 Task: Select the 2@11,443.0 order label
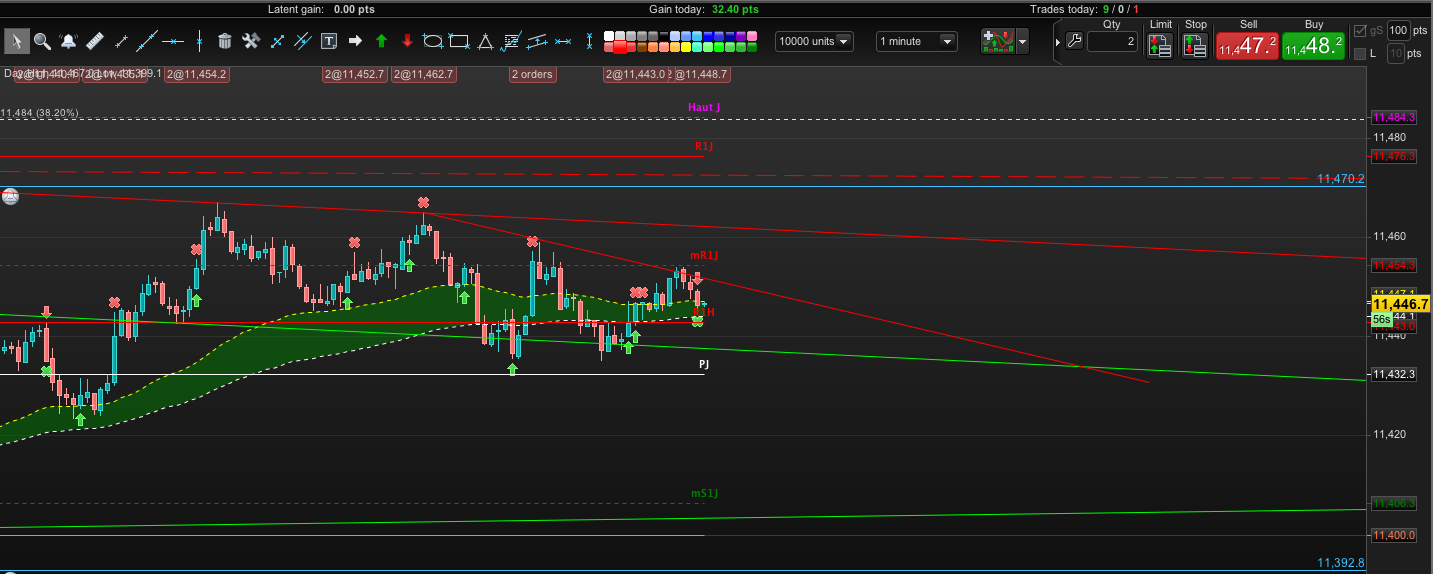636,74
